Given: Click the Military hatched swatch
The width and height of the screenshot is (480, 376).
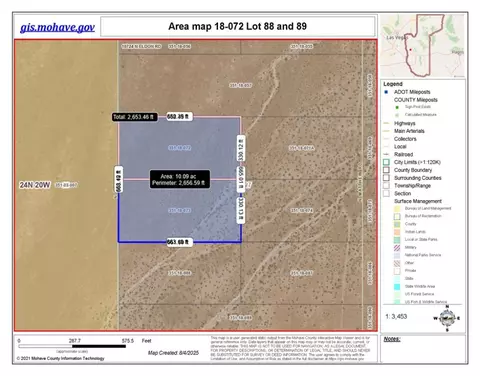Looking at the screenshot, I should click(397, 248).
